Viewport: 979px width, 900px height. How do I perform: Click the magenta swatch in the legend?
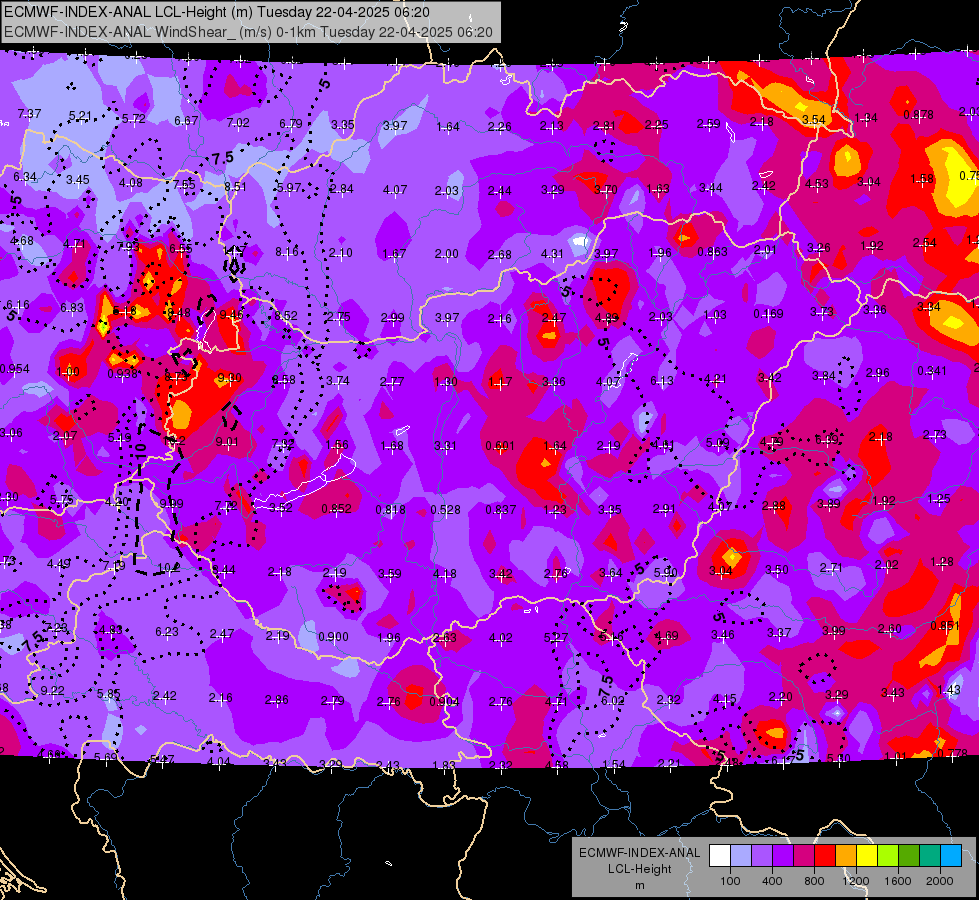[x=804, y=856]
